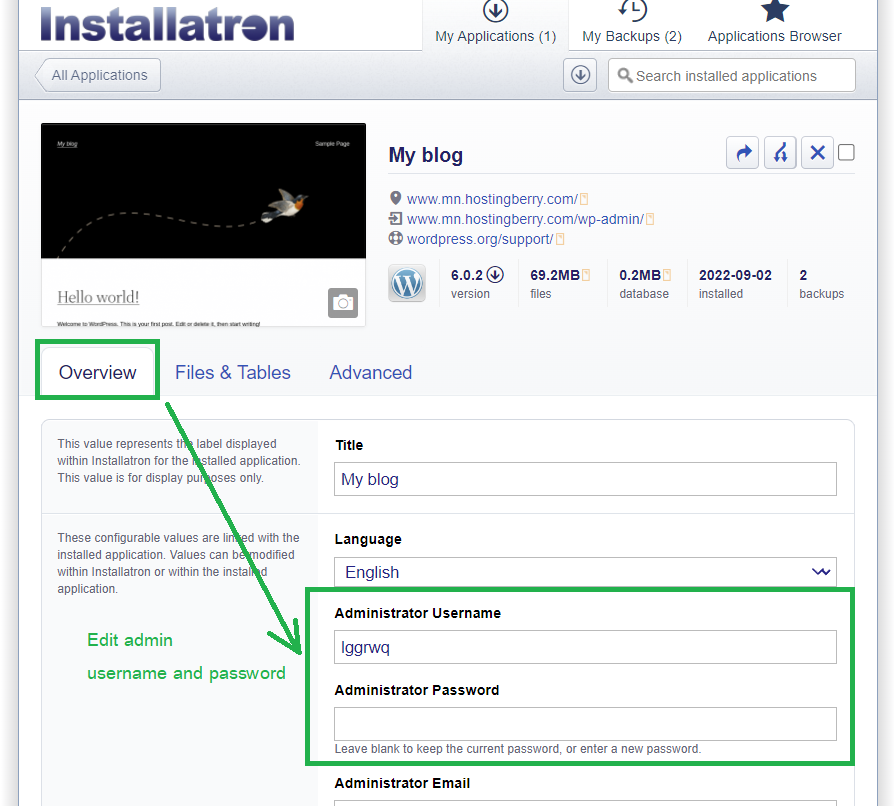Click the Administrator Password field

click(x=585, y=724)
